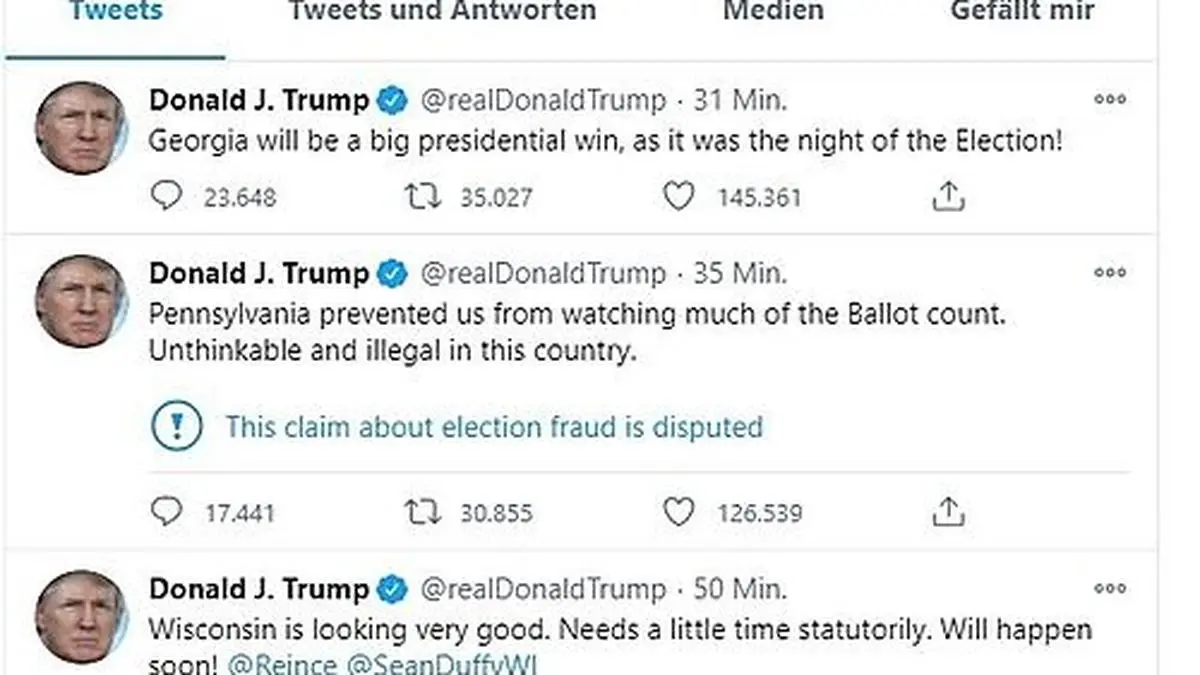Image resolution: width=1200 pixels, height=675 pixels.
Task: Open the Medien tab
Action: tap(773, 12)
